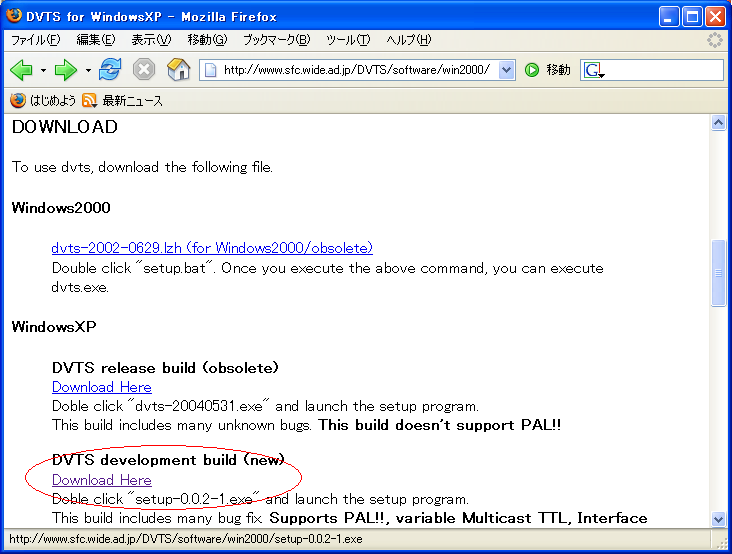Expand the address bar URL dropdown

(x=507, y=70)
